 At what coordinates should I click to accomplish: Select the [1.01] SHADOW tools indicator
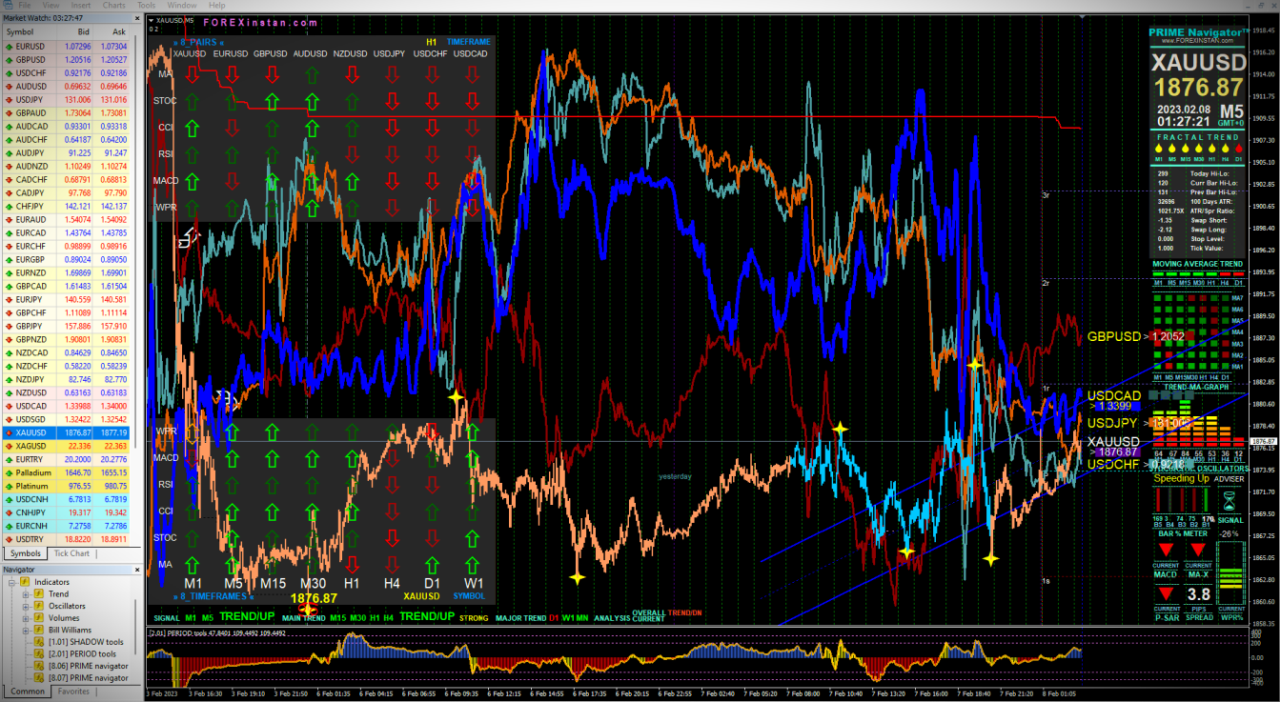tap(84, 642)
